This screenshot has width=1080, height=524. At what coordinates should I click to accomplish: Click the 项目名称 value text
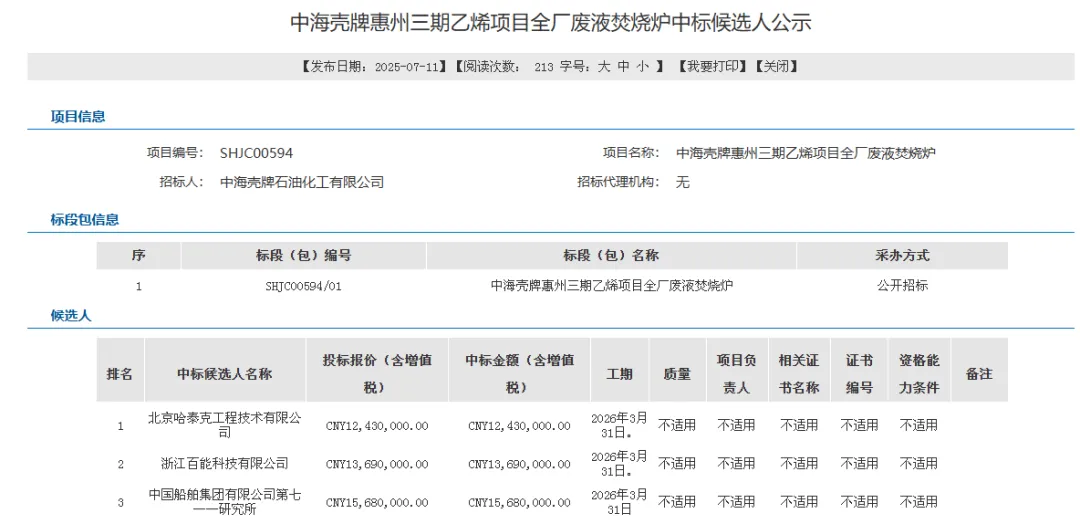pyautogui.click(x=806, y=153)
